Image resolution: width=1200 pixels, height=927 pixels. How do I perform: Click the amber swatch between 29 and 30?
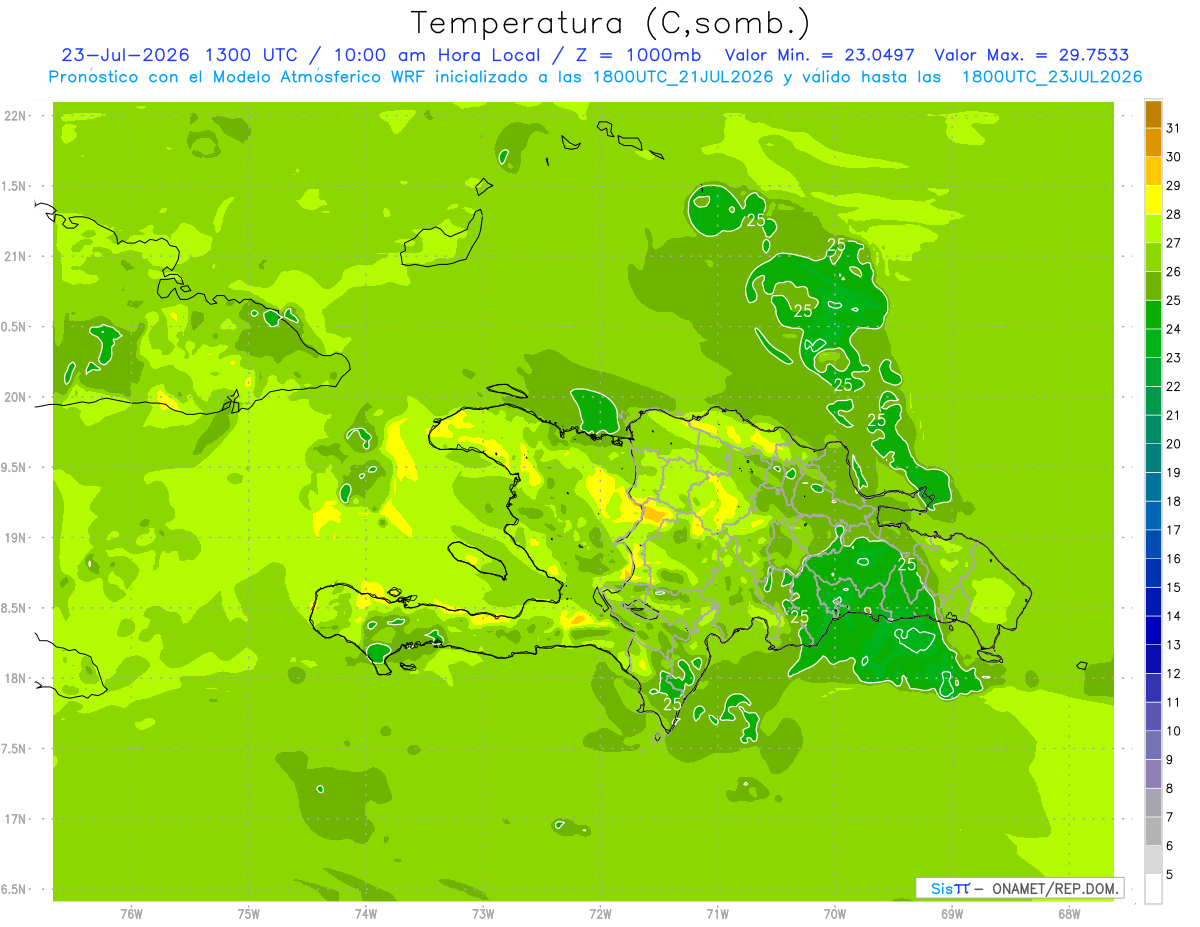(x=1153, y=171)
